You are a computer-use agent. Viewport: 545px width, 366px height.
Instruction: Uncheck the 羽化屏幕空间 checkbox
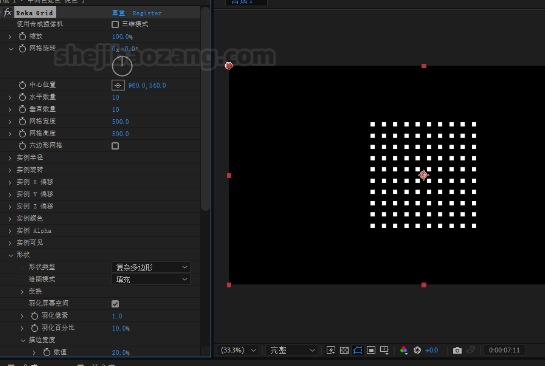[x=115, y=304]
